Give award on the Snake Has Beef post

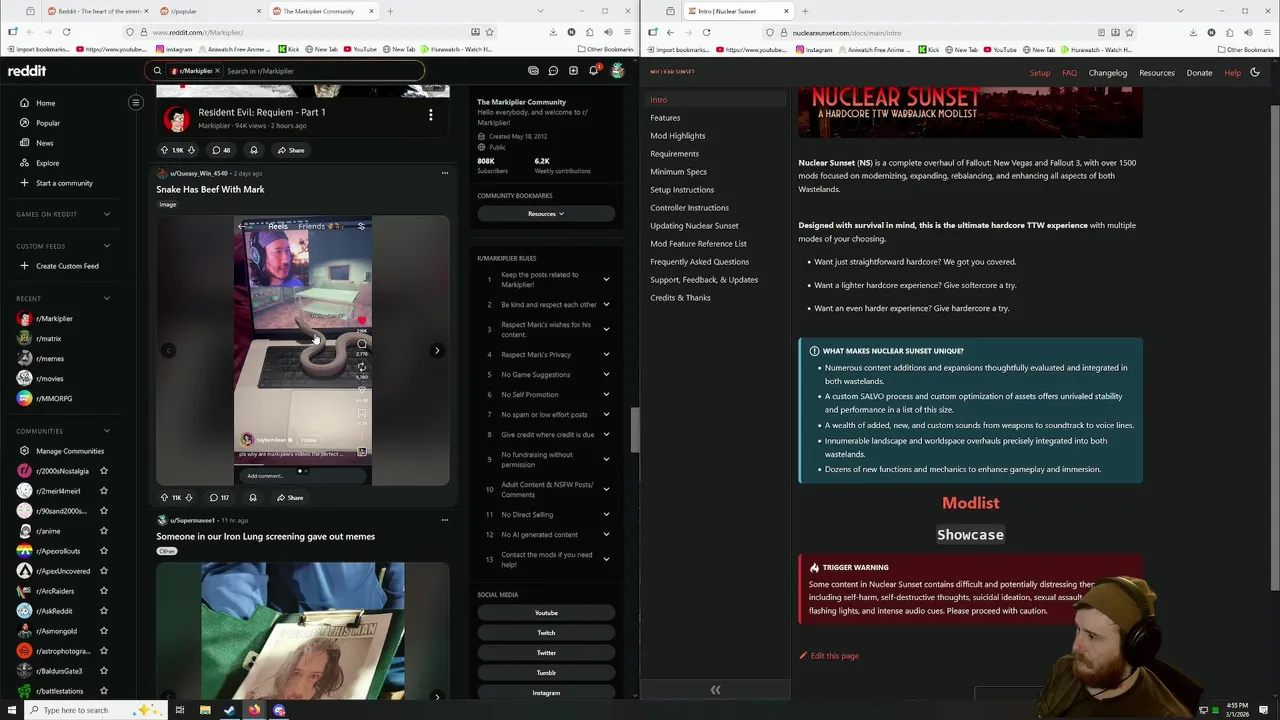(253, 497)
